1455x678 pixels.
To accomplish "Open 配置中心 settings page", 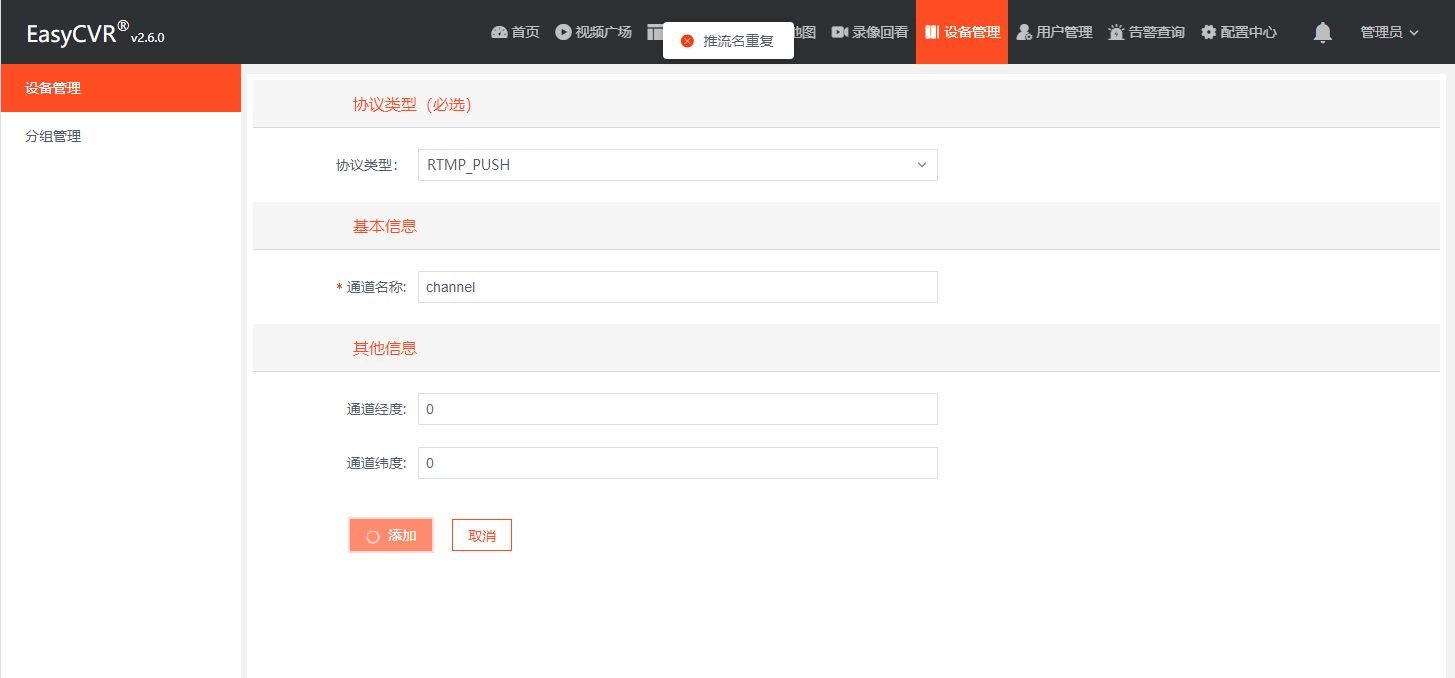I will coord(1239,32).
